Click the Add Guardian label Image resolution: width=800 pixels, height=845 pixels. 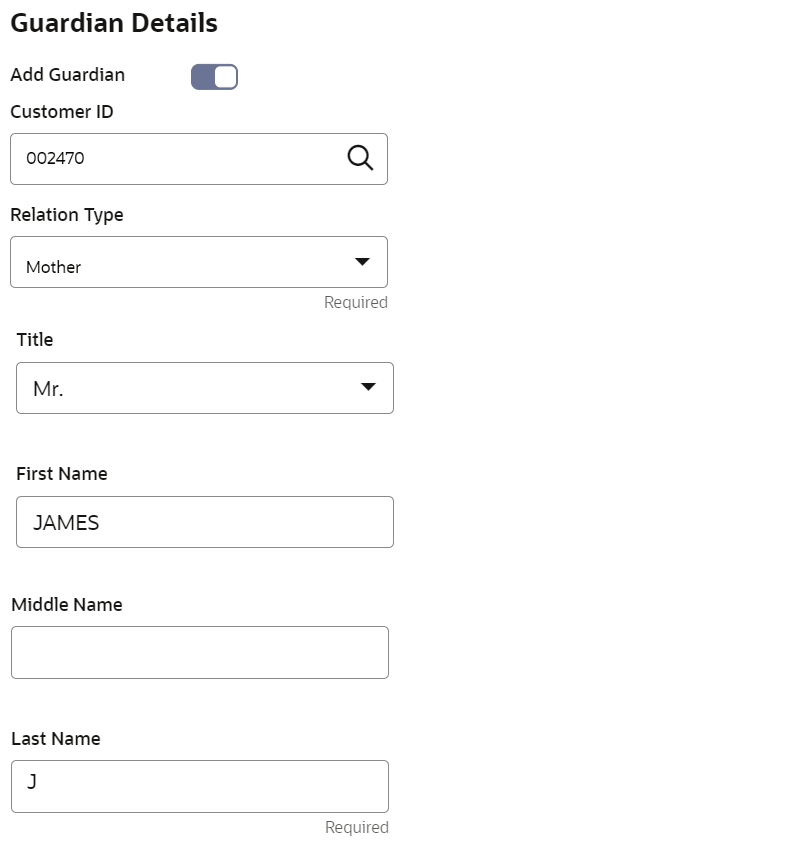pyautogui.click(x=67, y=75)
